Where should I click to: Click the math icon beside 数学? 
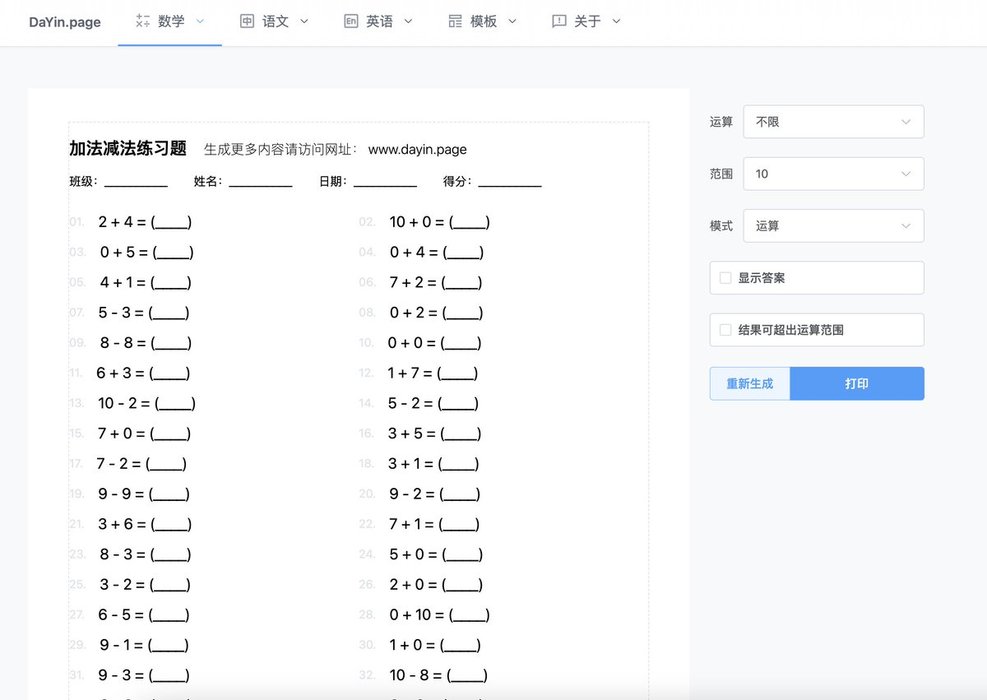(x=143, y=21)
